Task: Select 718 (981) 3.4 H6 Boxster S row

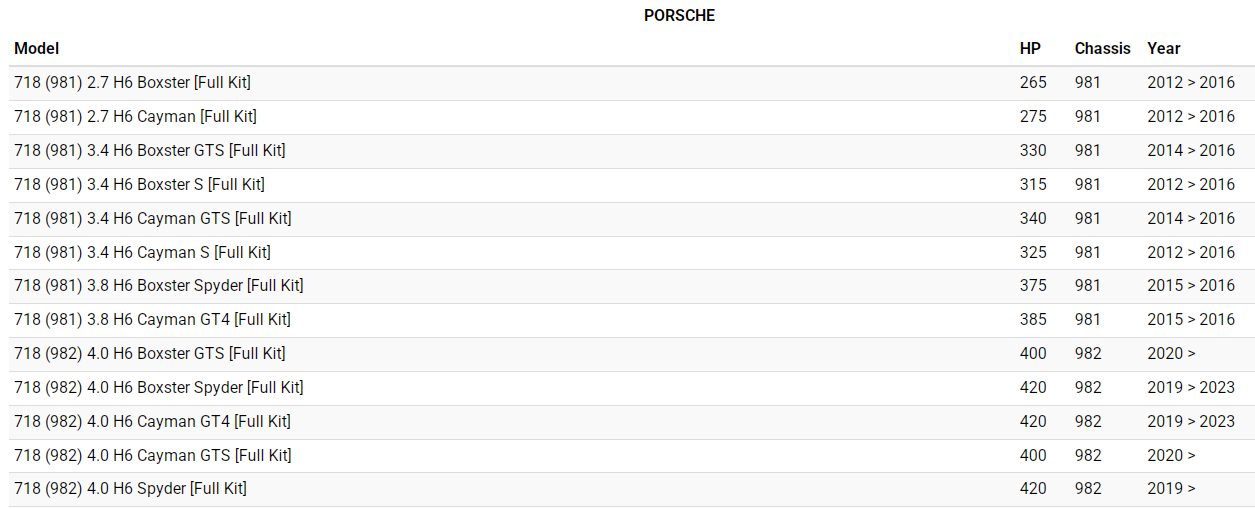Action: (x=139, y=184)
